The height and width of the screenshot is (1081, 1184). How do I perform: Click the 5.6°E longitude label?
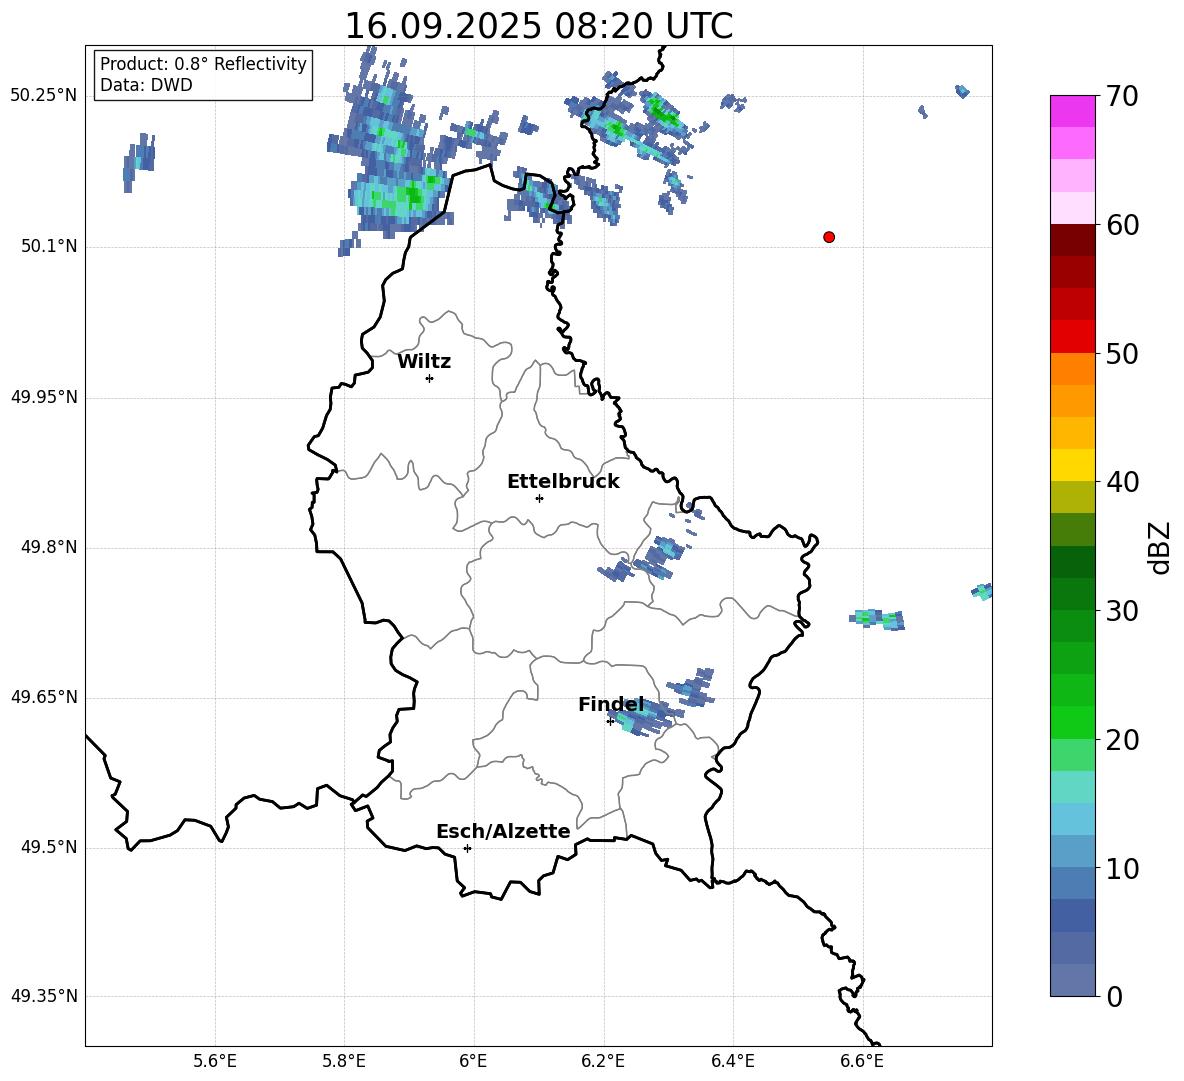pos(215,1061)
